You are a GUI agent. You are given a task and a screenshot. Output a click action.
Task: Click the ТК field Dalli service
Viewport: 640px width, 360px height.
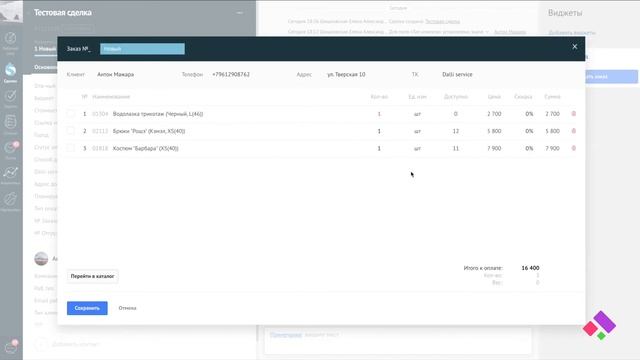457,75
